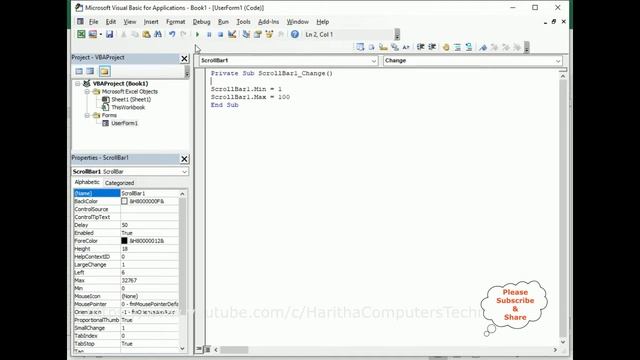This screenshot has height=360, width=640.
Task: Open the Tools menu
Action: click(243, 22)
